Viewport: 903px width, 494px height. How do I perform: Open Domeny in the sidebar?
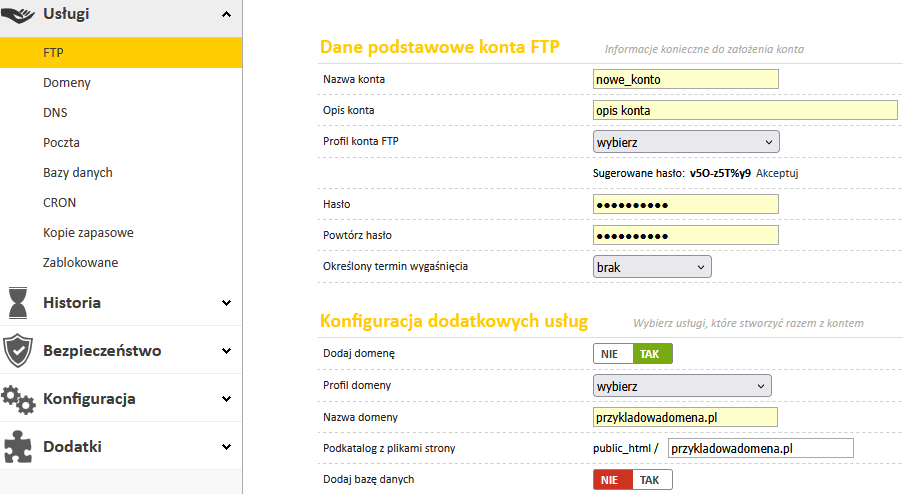click(67, 83)
